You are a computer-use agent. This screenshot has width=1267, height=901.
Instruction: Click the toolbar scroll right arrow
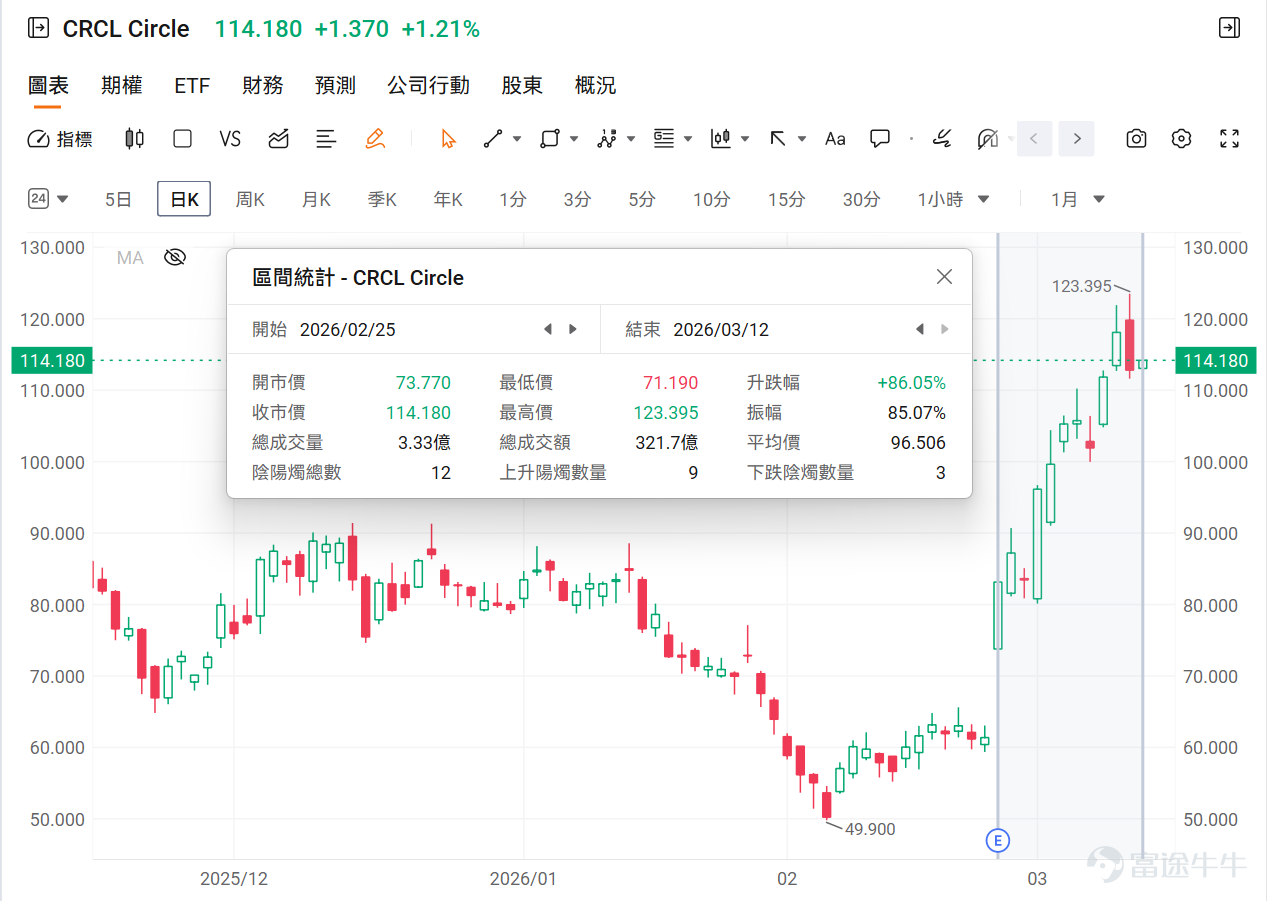tap(1077, 139)
